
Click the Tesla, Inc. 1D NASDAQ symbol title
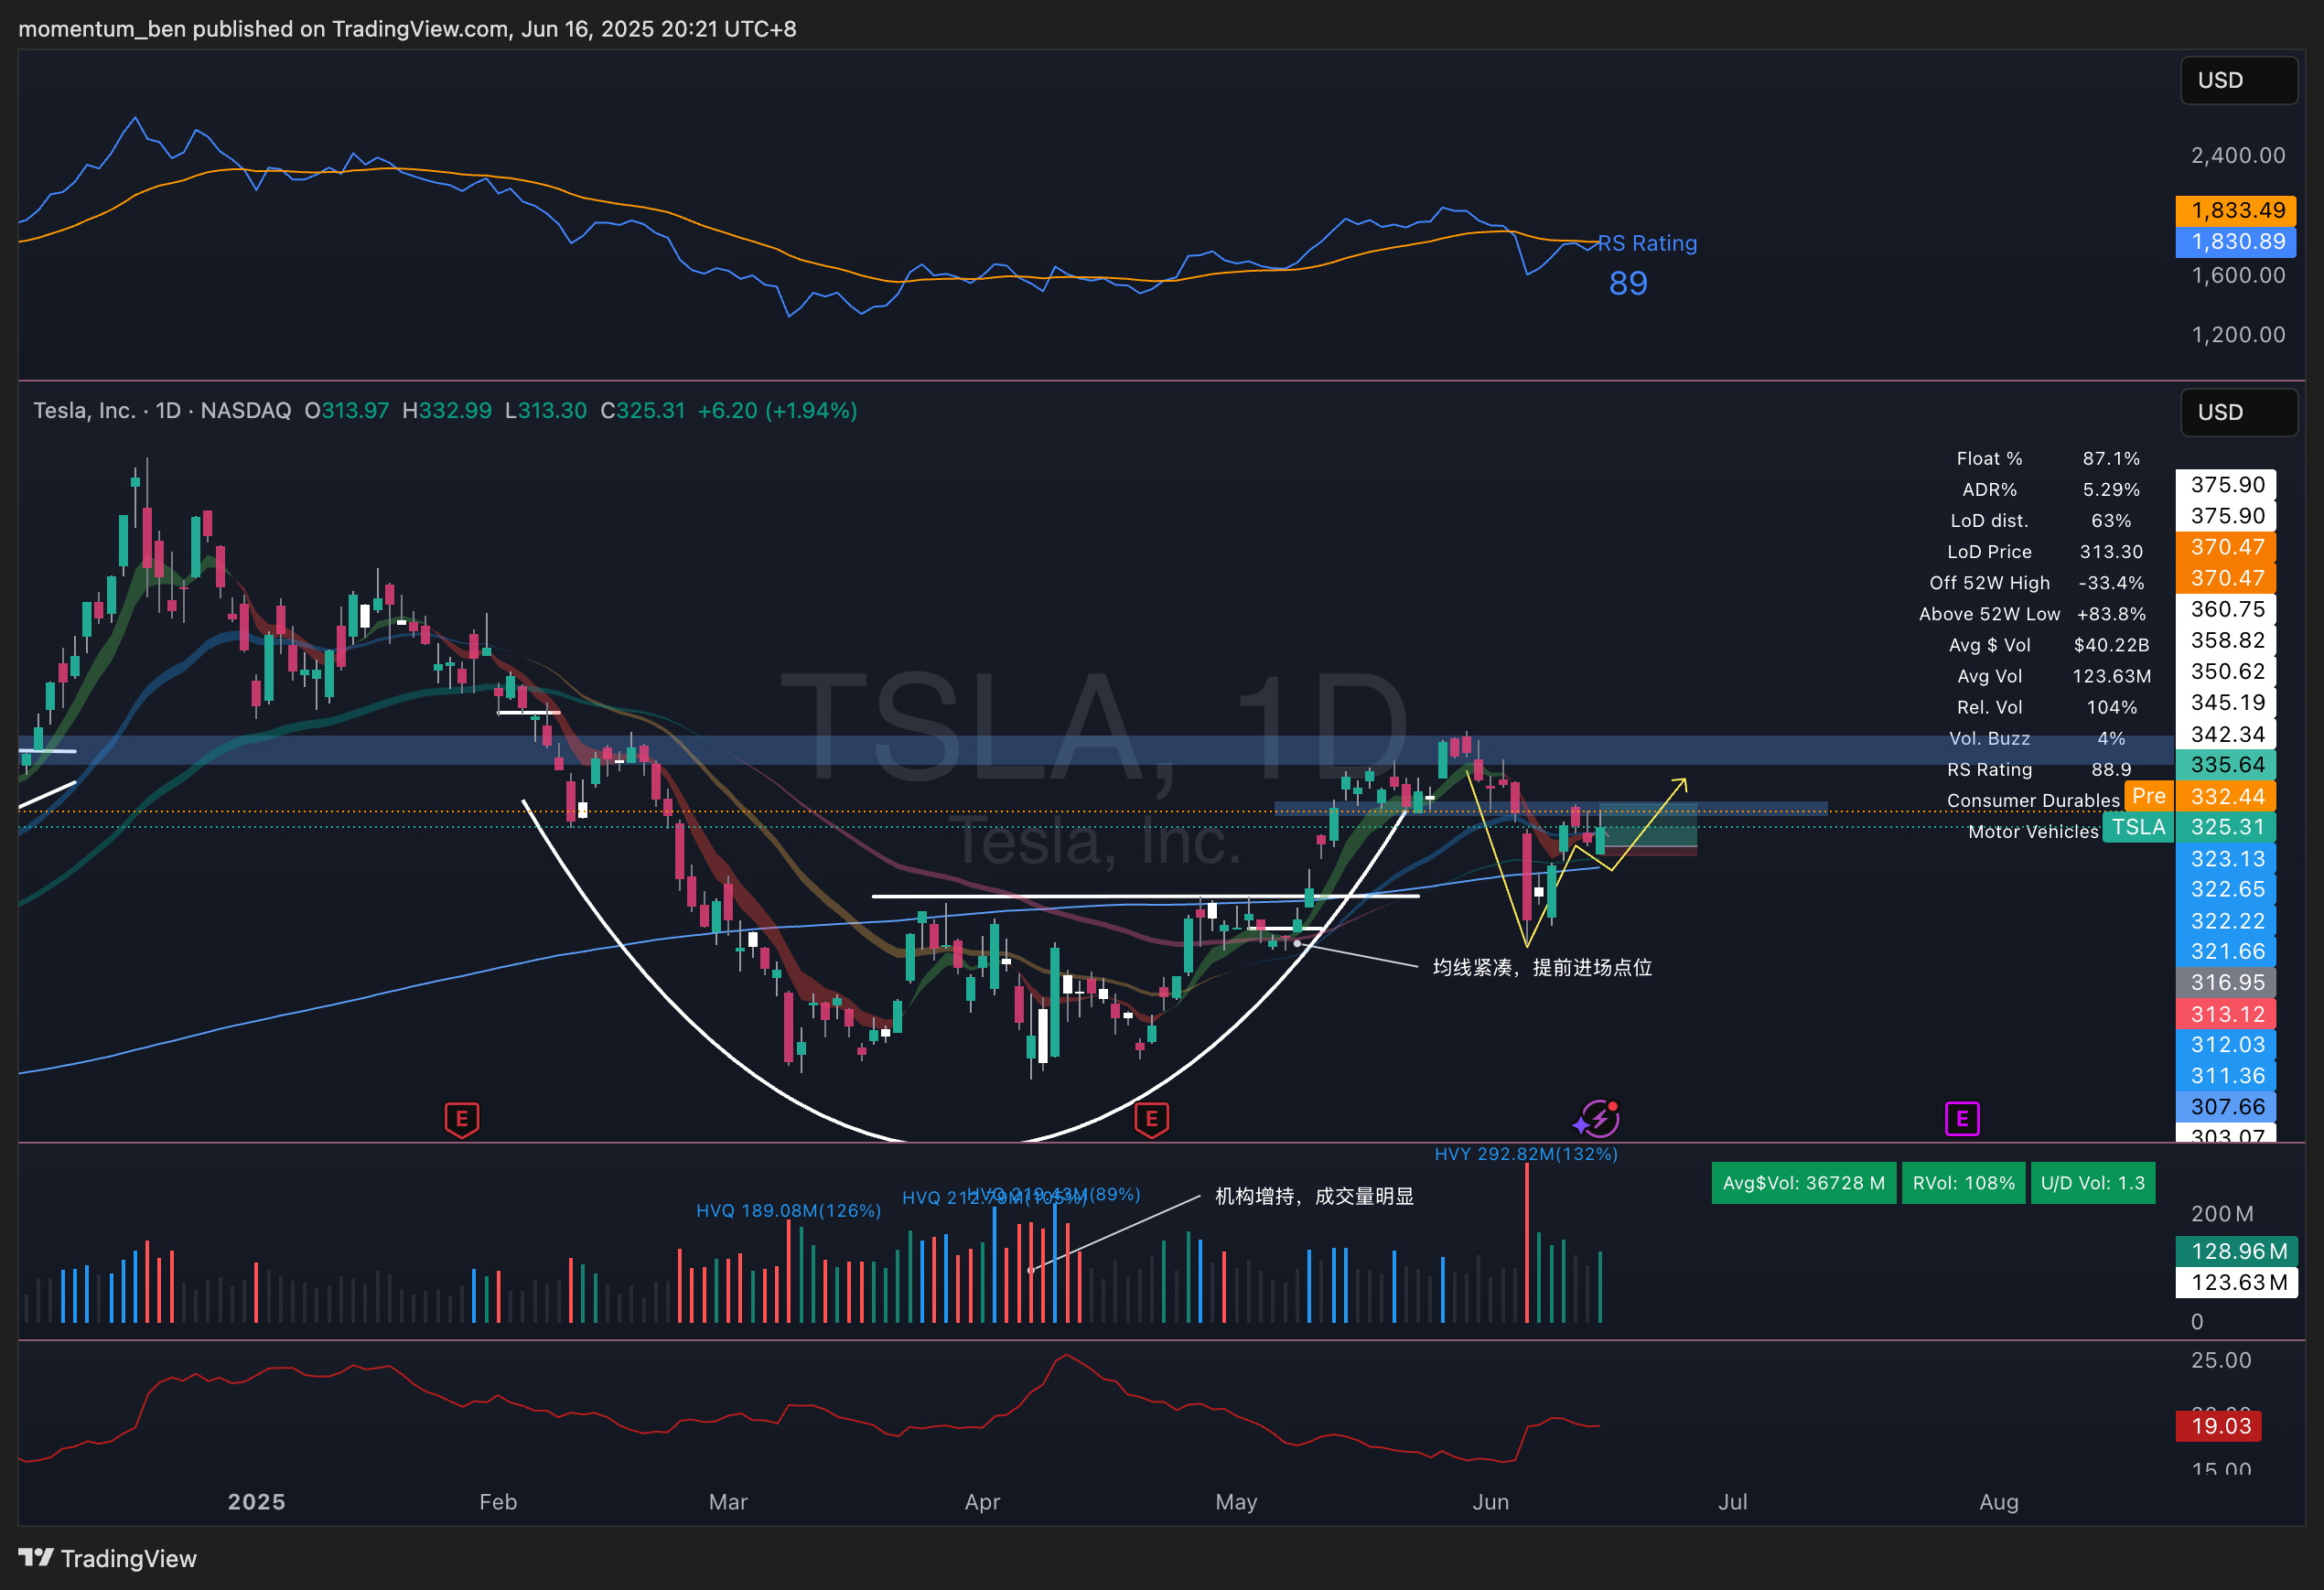pyautogui.click(x=162, y=411)
